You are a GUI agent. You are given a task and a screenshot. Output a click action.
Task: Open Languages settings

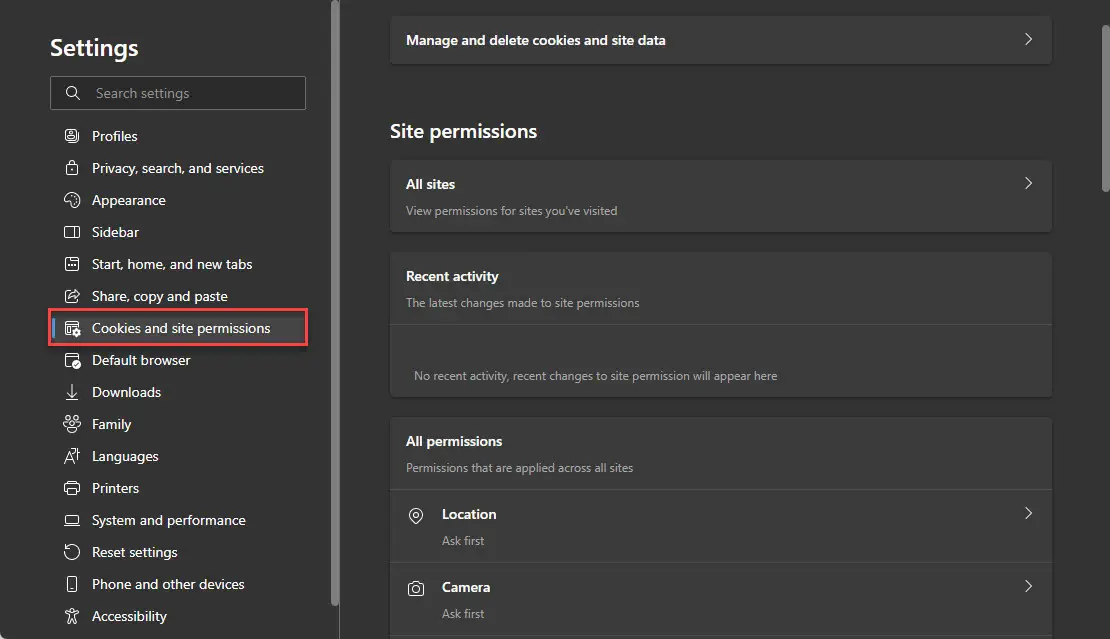(x=178, y=456)
